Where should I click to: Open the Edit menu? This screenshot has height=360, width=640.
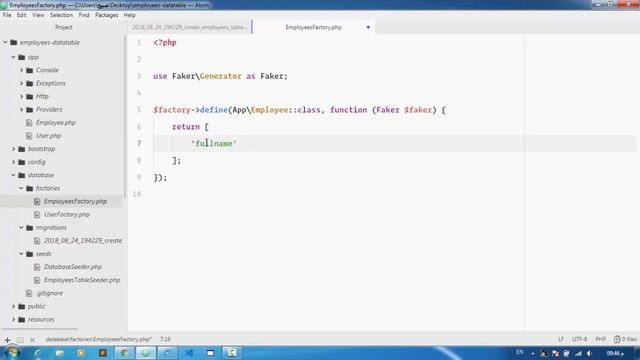click(x=22, y=15)
